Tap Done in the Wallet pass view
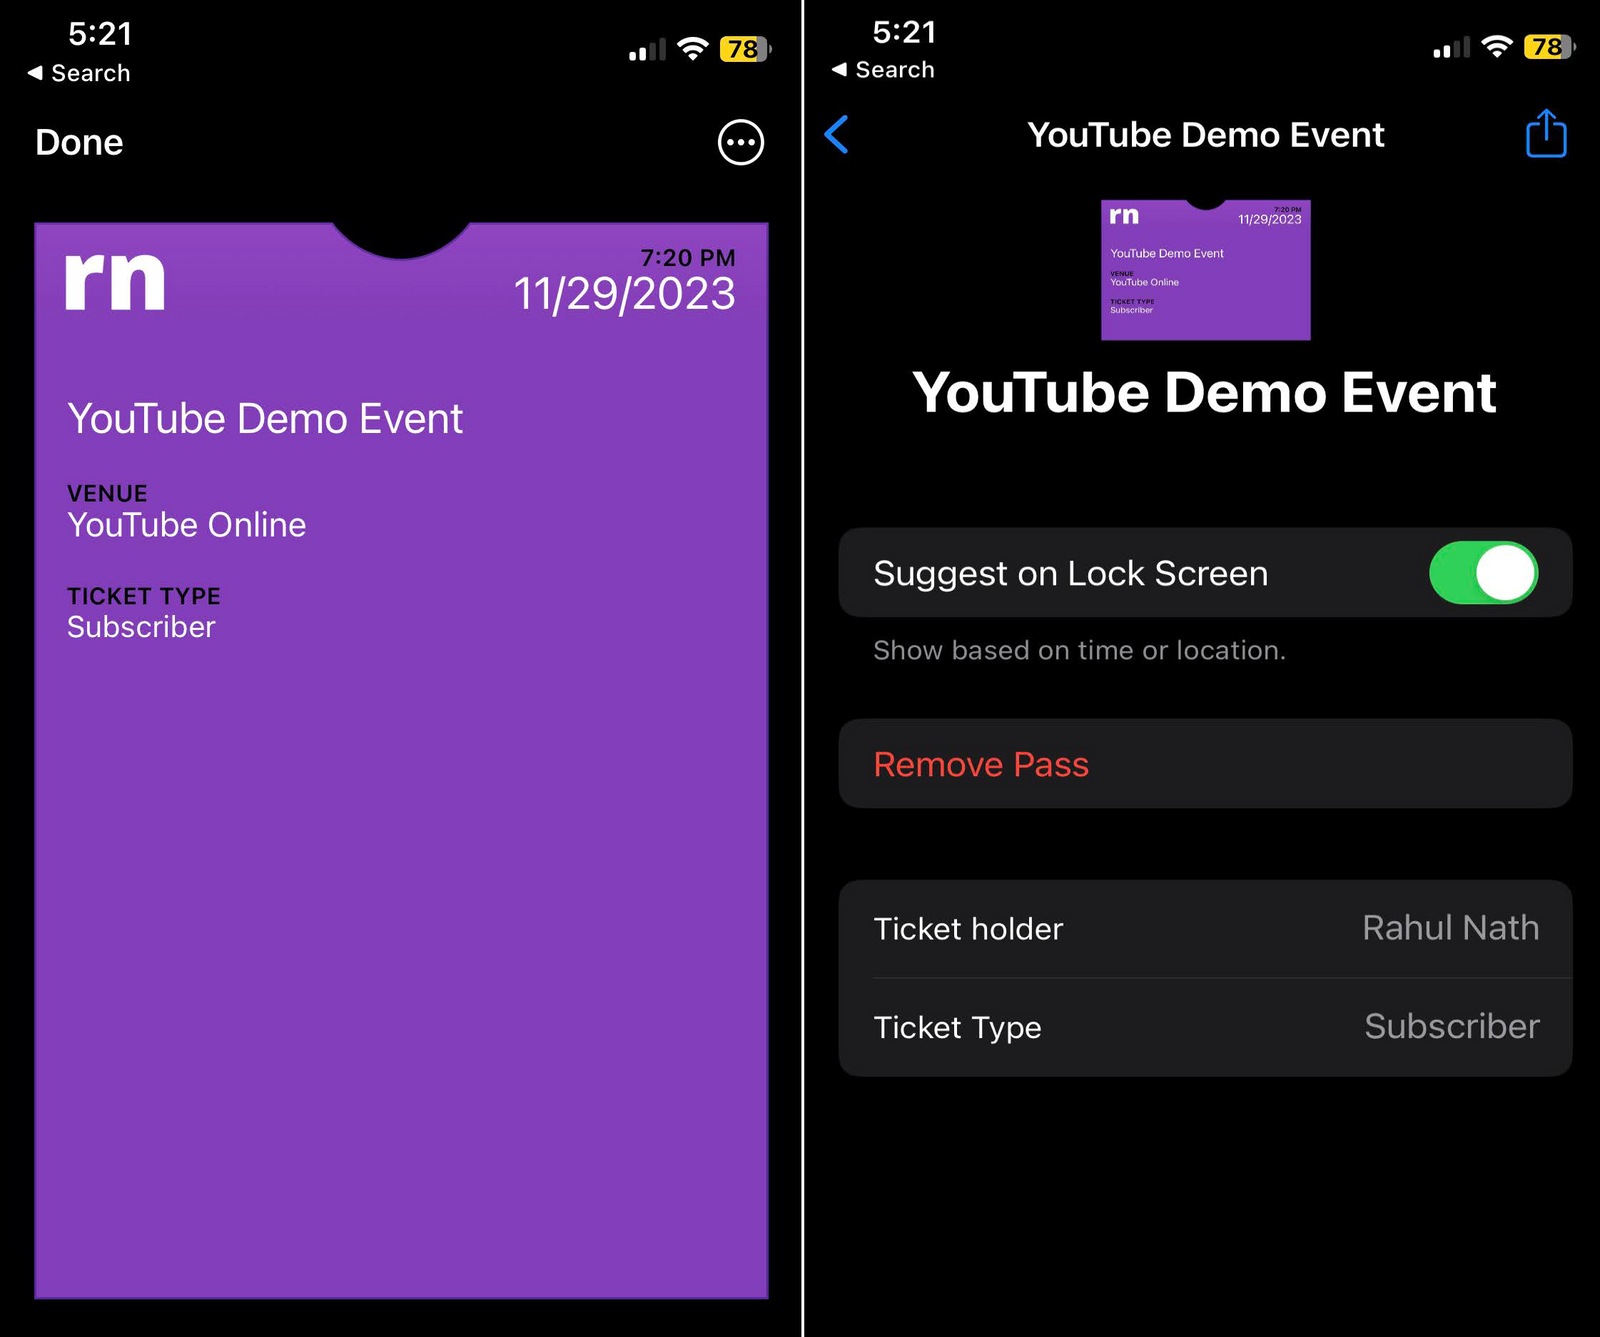This screenshot has width=1600, height=1337. click(79, 142)
